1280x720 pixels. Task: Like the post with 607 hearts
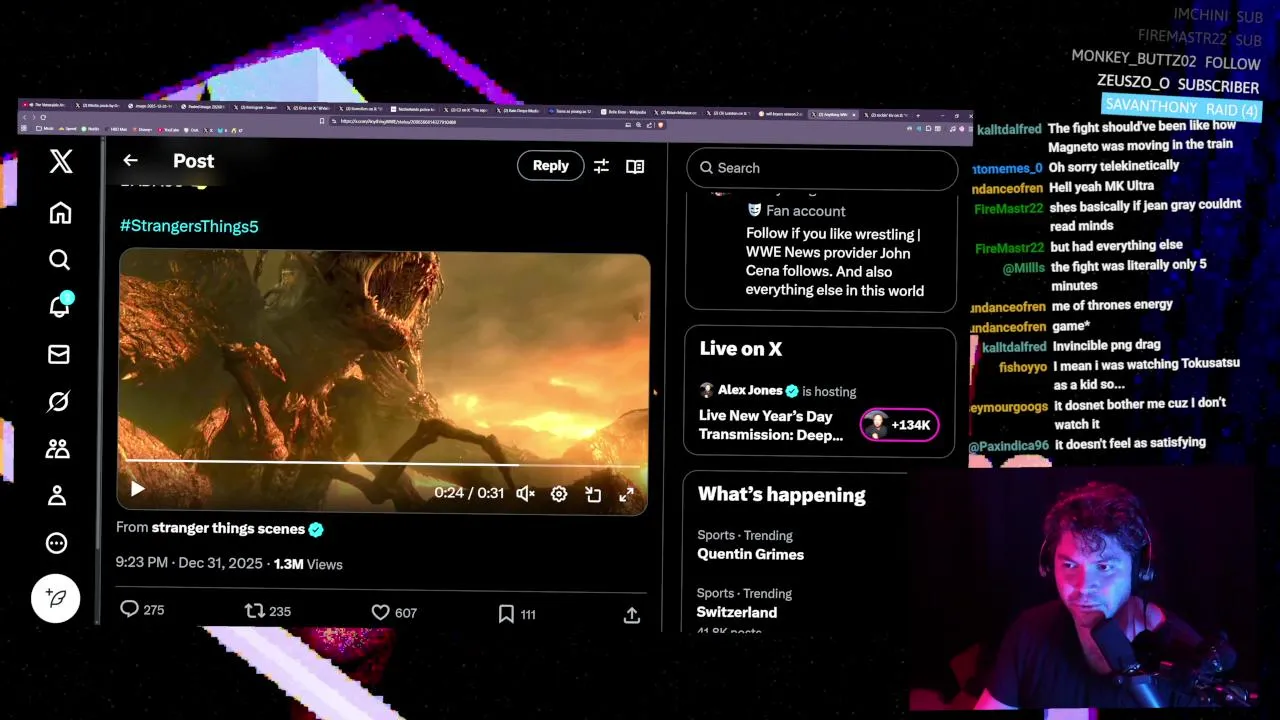pyautogui.click(x=394, y=613)
